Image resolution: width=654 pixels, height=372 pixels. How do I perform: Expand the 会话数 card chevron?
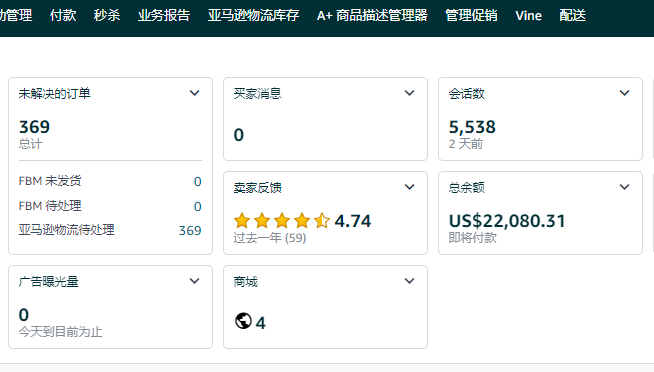pyautogui.click(x=624, y=93)
